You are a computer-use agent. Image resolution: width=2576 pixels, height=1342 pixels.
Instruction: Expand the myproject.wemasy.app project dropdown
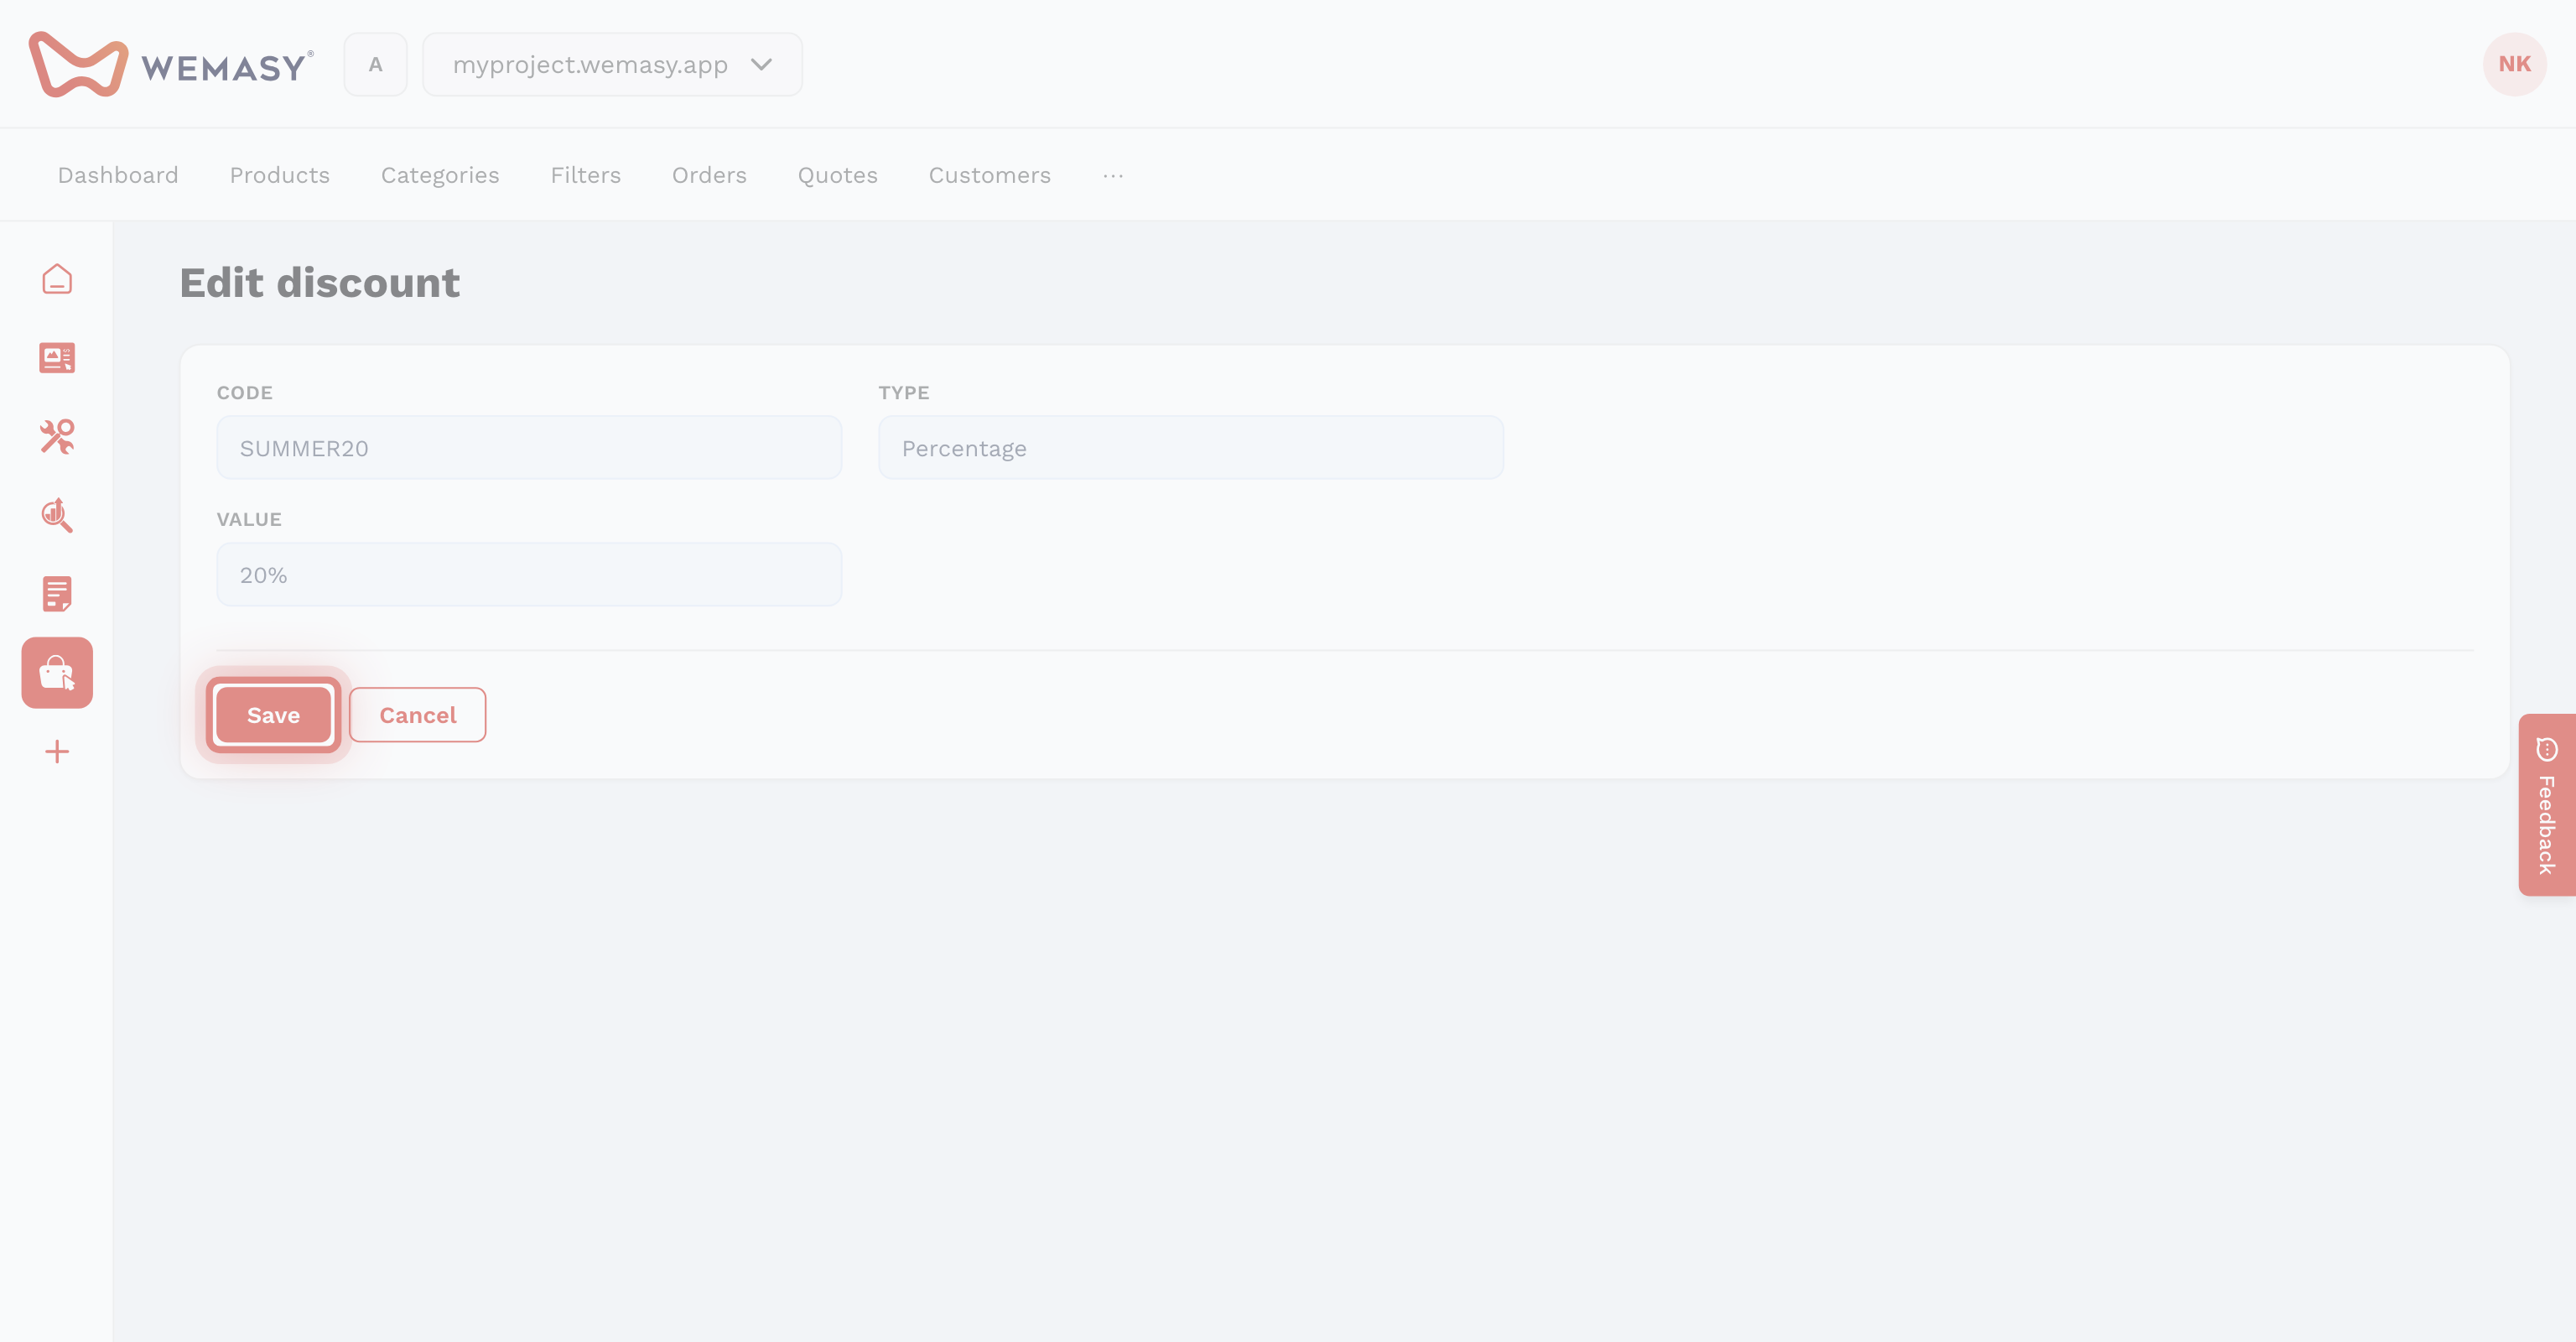(612, 65)
